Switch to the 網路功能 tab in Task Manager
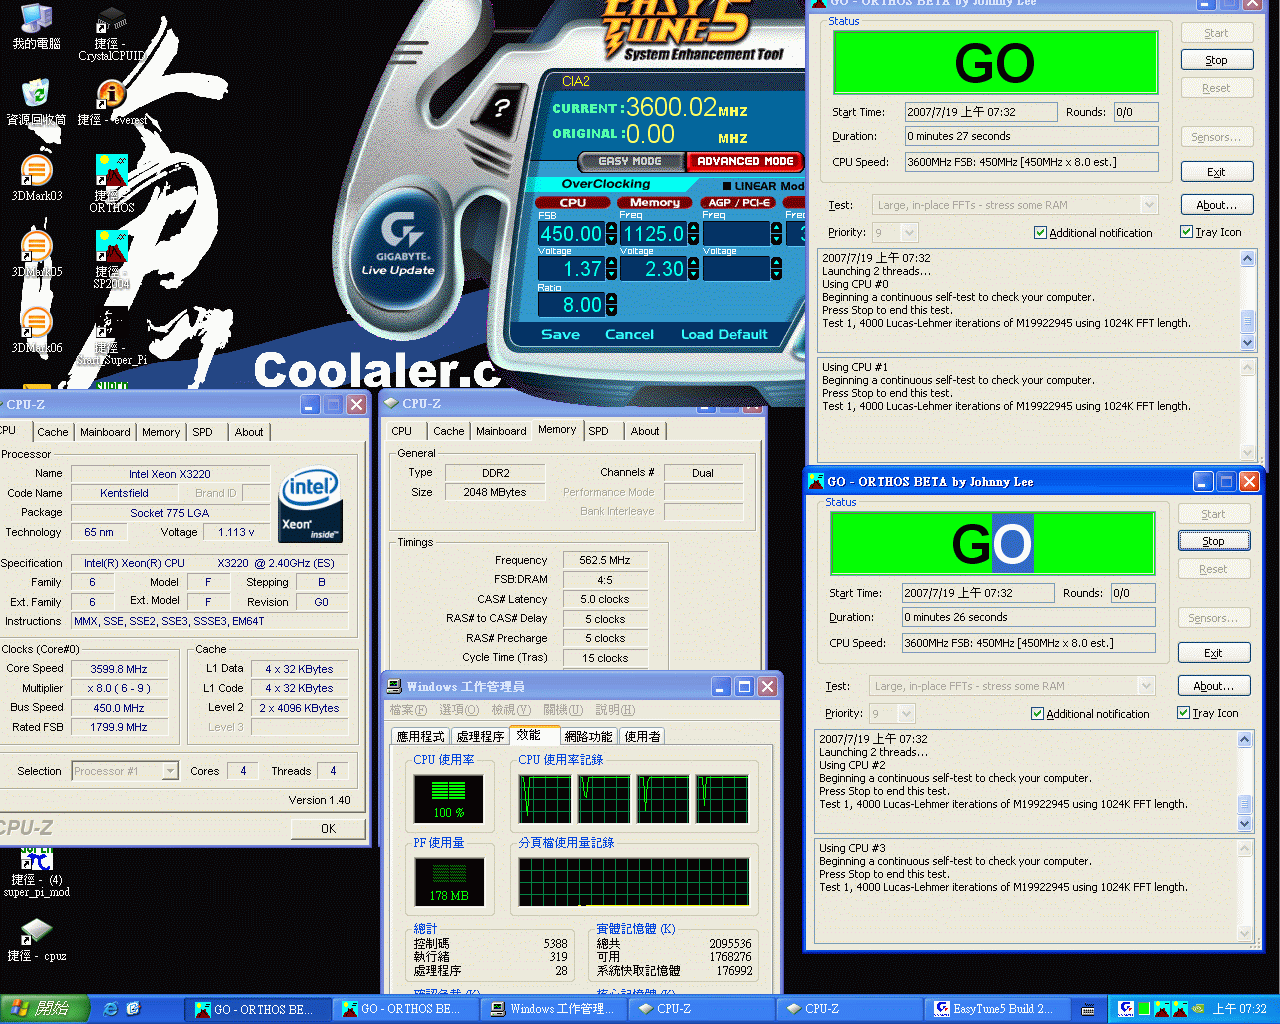Viewport: 1280px width, 1024px height. 588,737
